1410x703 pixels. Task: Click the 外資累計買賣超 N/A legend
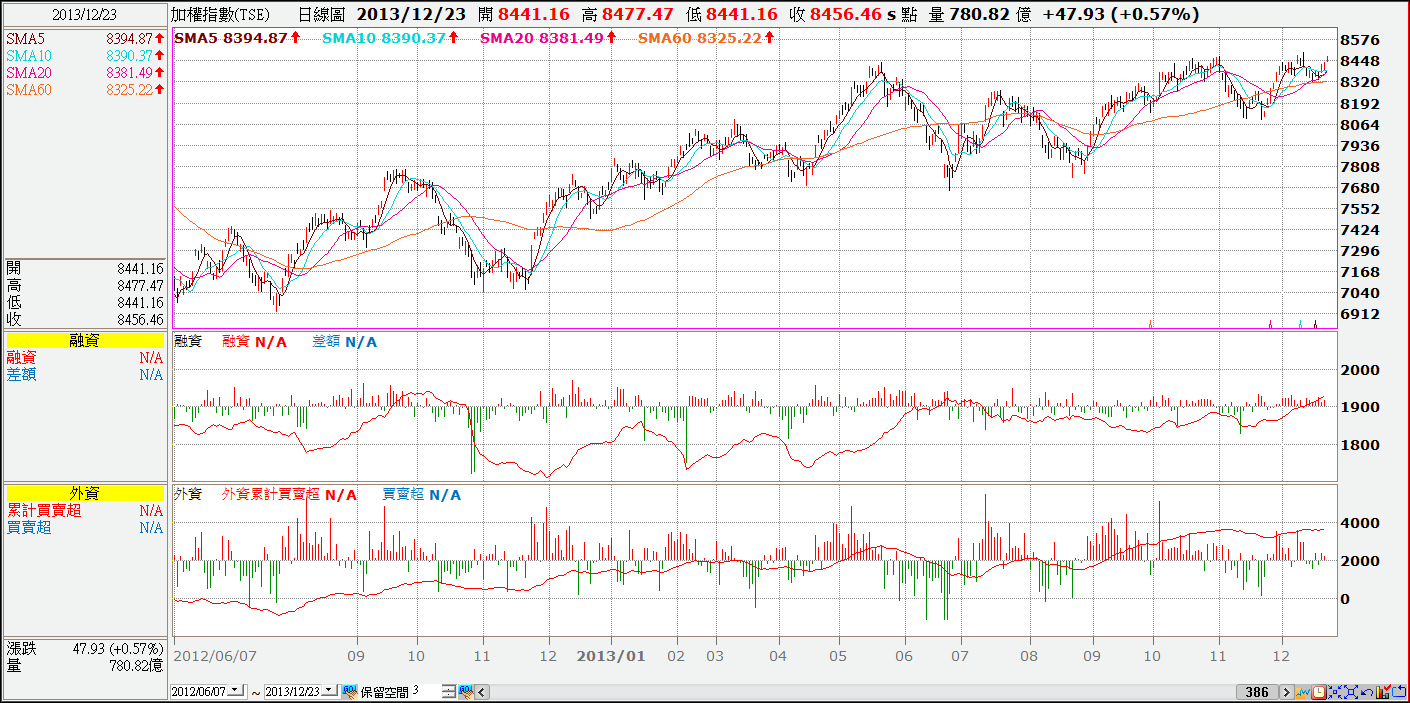click(289, 494)
